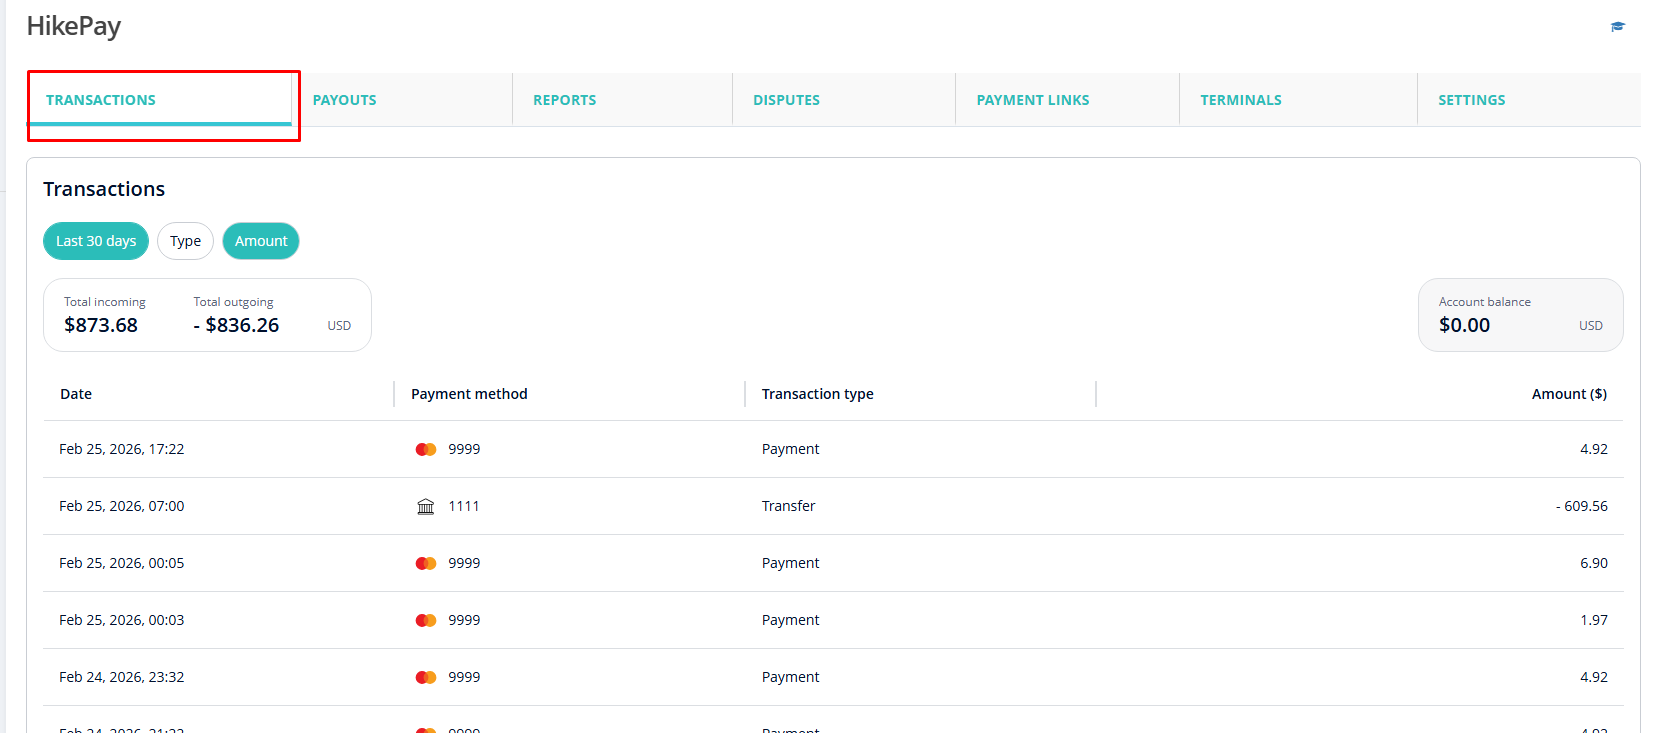This screenshot has height=733, width=1653.
Task: Open the Amount filter chip
Action: tap(261, 241)
